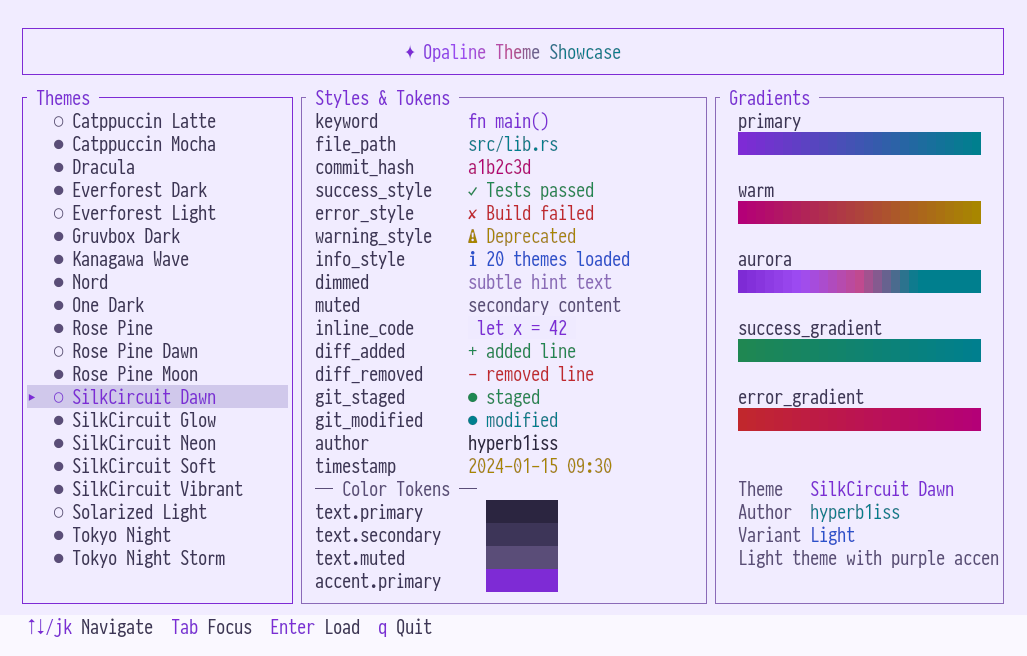Select the SilkCircuit Neon theme
This screenshot has height=656, width=1027.
[x=157, y=443]
